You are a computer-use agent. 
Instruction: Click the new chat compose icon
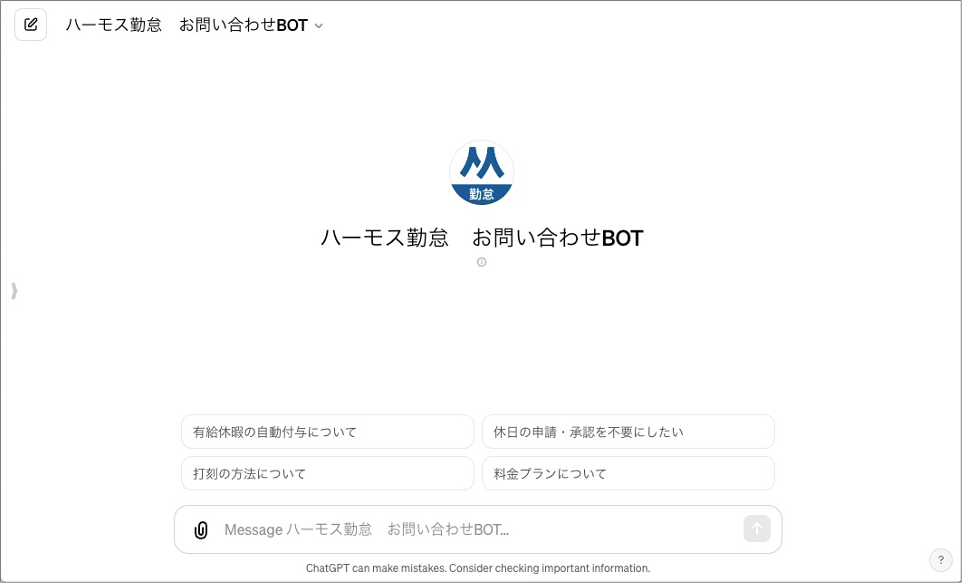click(31, 25)
